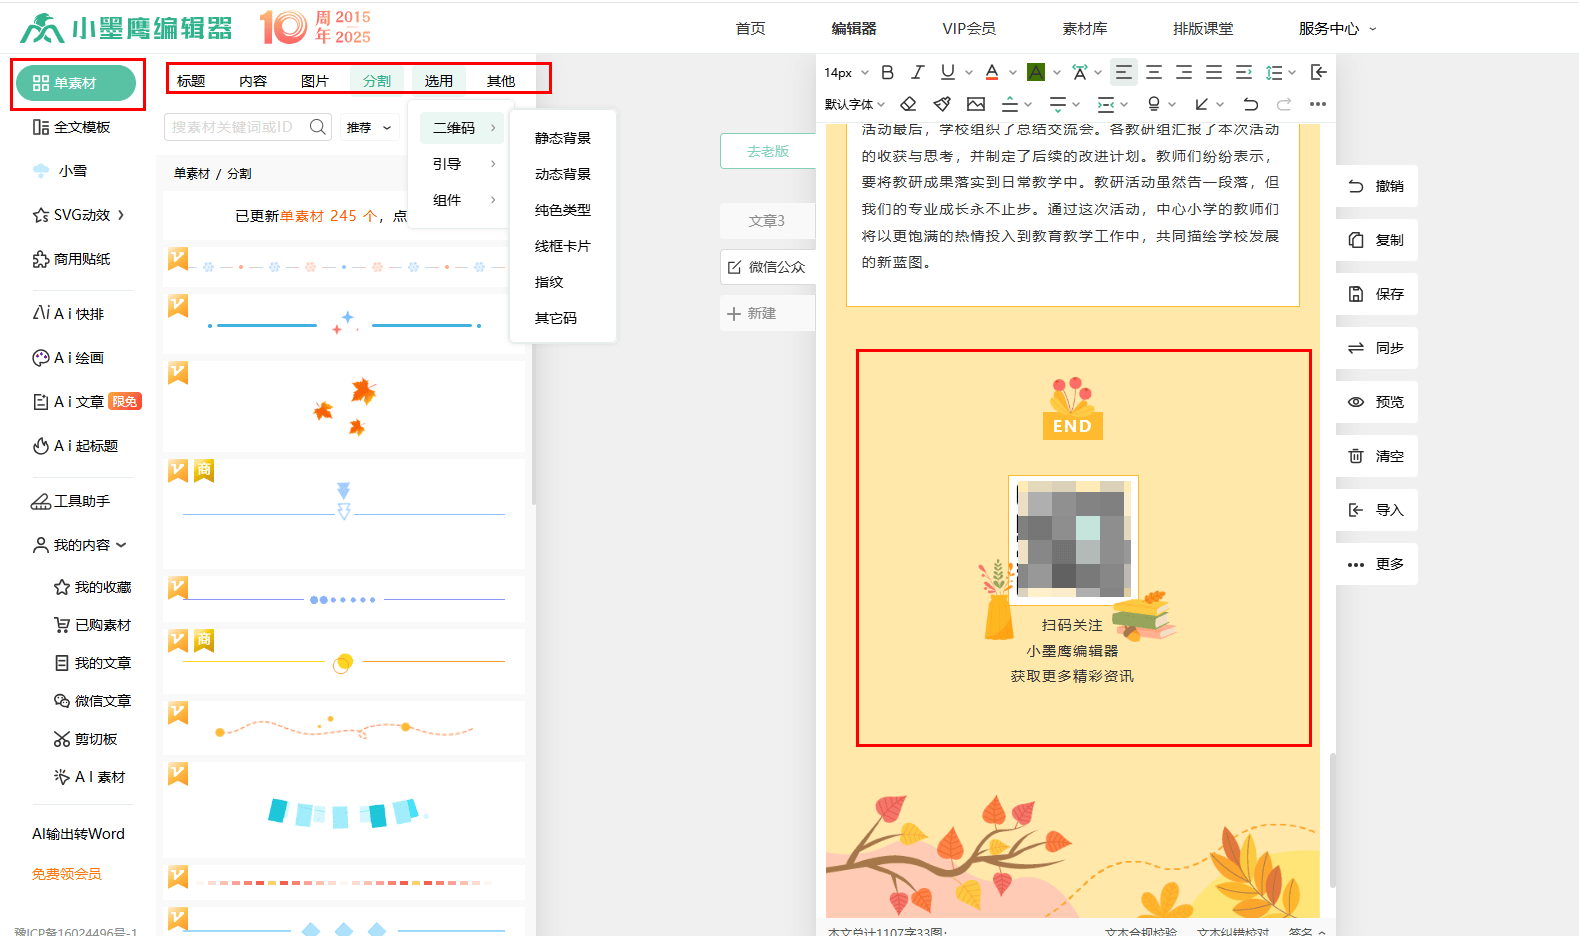Image resolution: width=1579 pixels, height=936 pixels.
Task: Apply underline to selected text
Action: [x=947, y=72]
